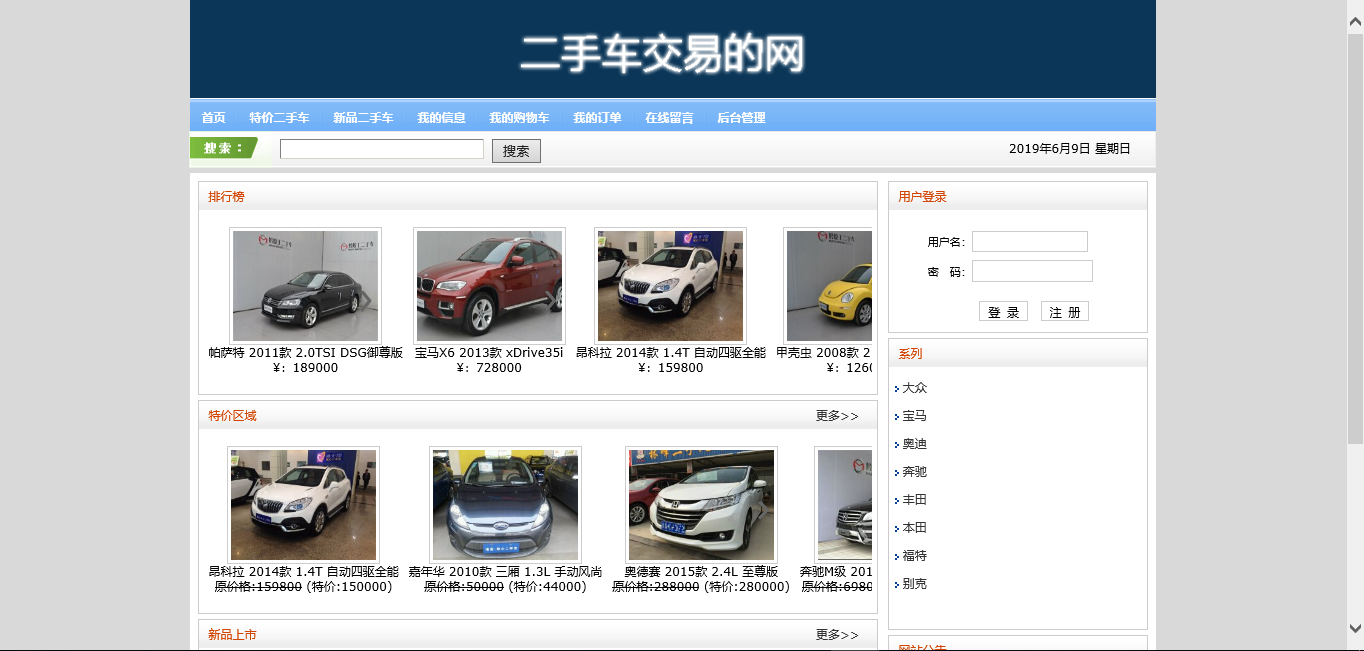The height and width of the screenshot is (651, 1364).
Task: Click the 嘉年华 2010款 三厢 title
Action: coord(505,572)
